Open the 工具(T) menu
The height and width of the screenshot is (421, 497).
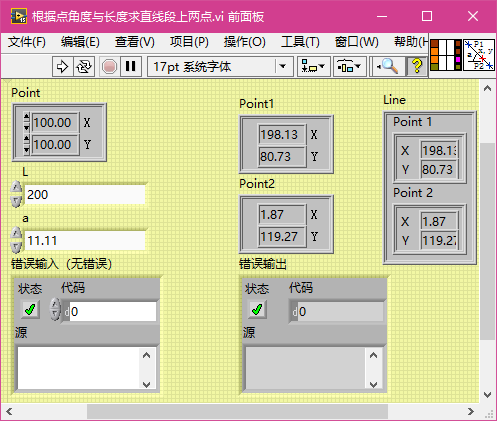pyautogui.click(x=300, y=42)
